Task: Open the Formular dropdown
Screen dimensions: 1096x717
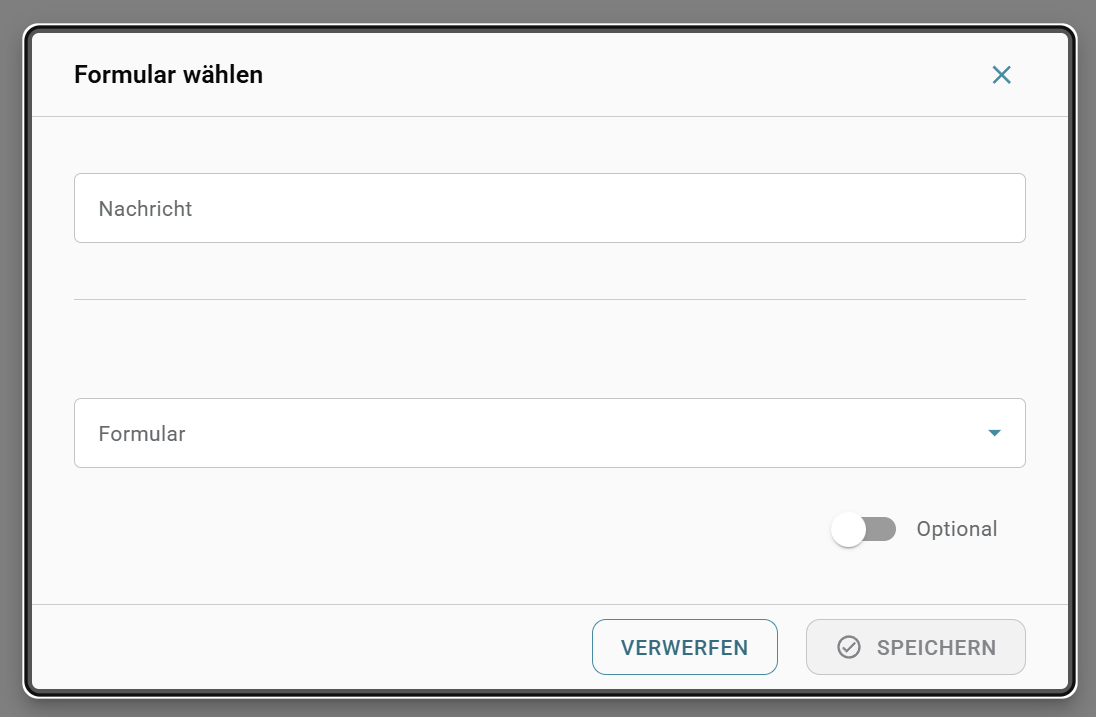Action: point(549,433)
